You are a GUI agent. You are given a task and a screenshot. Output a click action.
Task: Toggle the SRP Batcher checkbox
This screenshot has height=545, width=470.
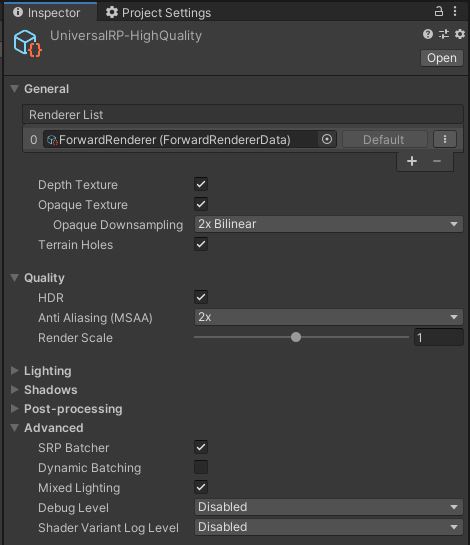coord(201,447)
